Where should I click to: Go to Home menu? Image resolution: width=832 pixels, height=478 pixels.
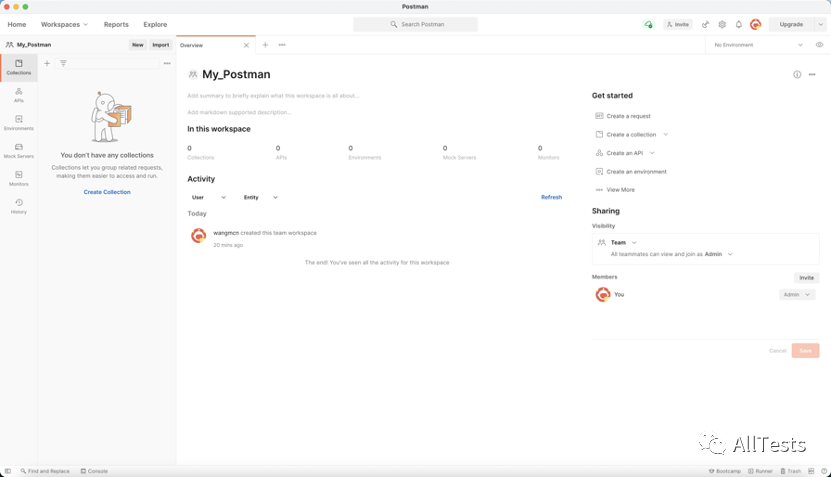click(x=17, y=24)
